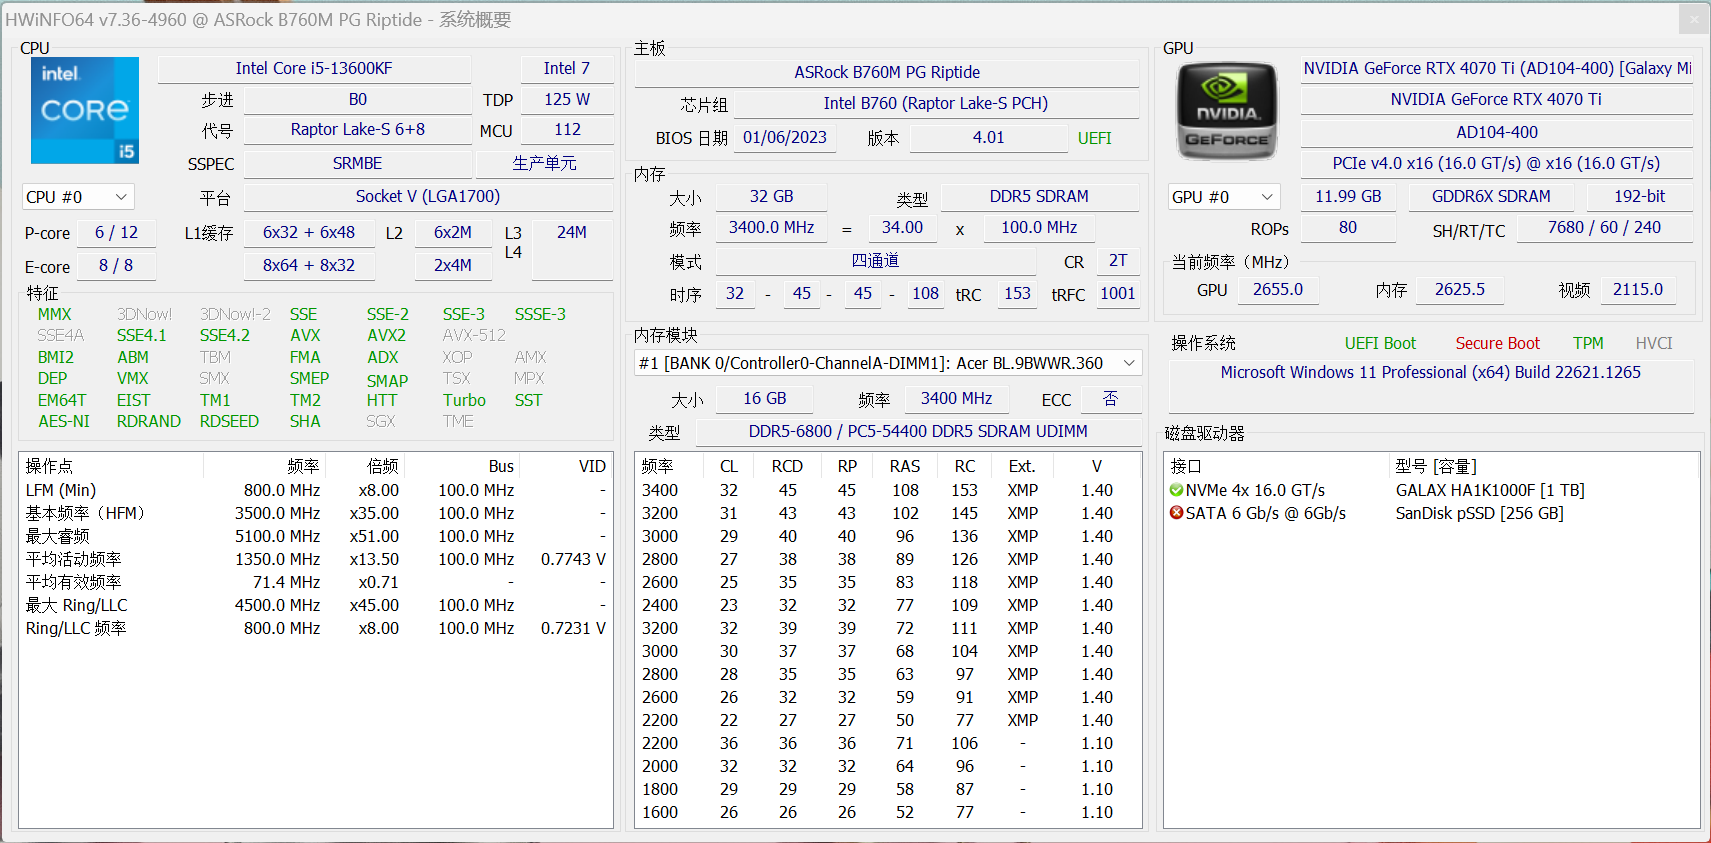1711x843 pixels.
Task: Click the Intel B760 chipset field
Action: 936,103
